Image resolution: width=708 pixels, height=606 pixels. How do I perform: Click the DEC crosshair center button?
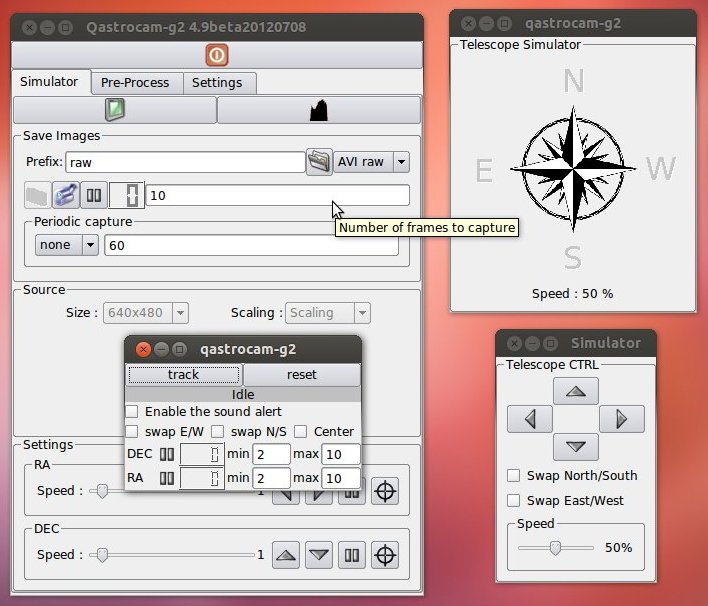(385, 555)
